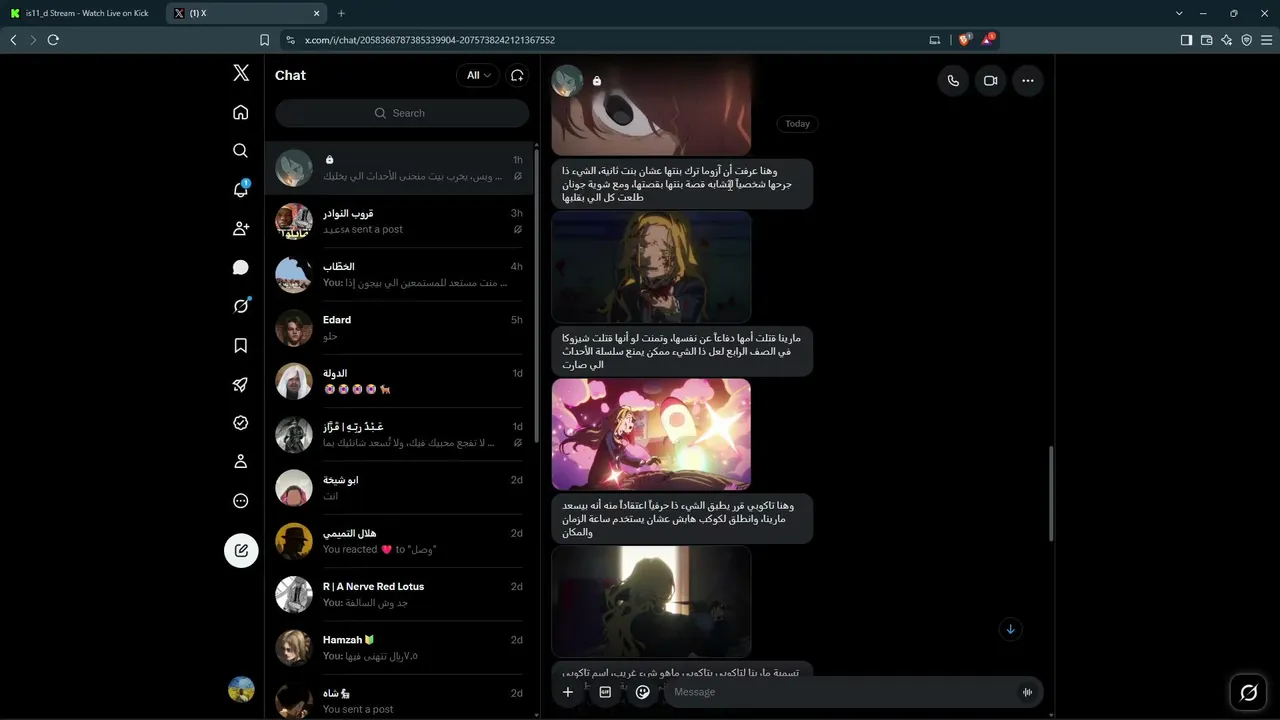Open Profile person icon in sidebar

(241, 462)
